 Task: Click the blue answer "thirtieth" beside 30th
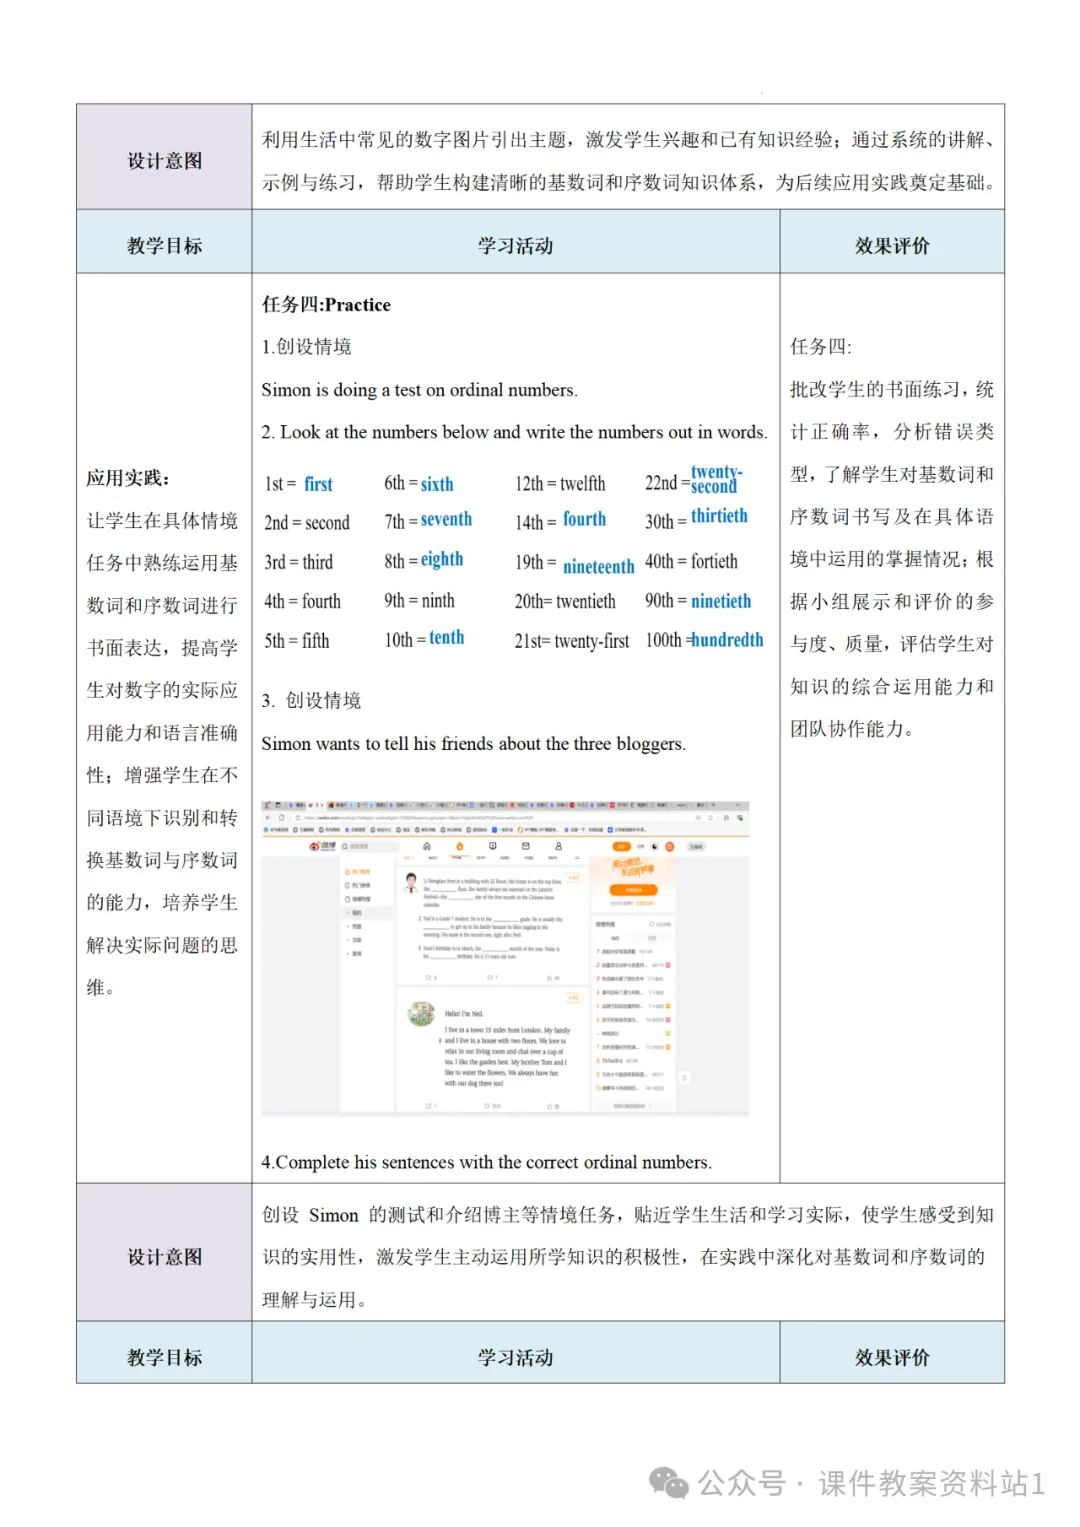point(719,516)
